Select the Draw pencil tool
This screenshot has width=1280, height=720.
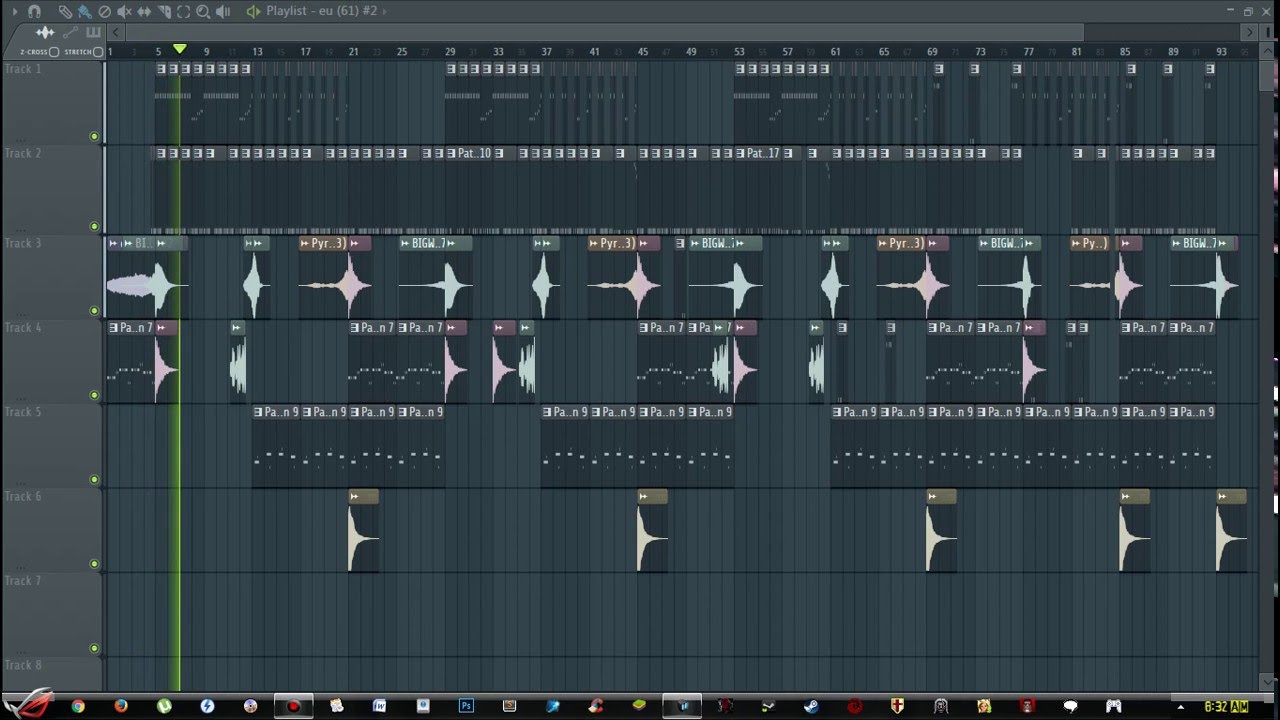coord(65,11)
